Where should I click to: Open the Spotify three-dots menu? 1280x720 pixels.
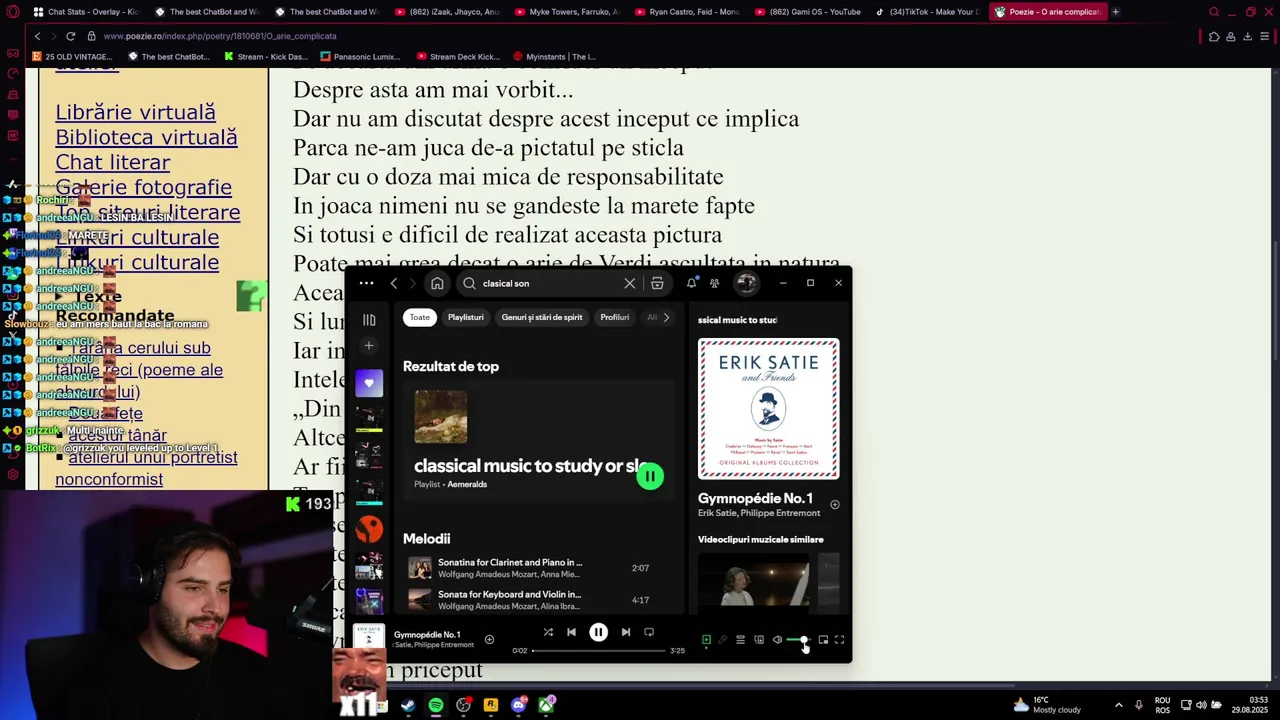(x=366, y=283)
